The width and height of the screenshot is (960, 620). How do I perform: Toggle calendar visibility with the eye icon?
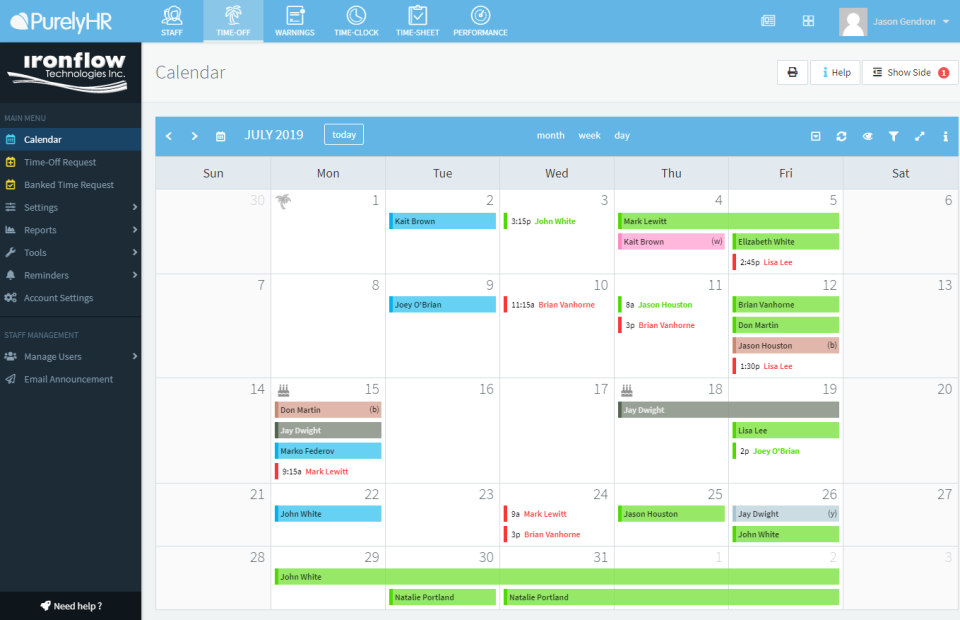click(867, 135)
